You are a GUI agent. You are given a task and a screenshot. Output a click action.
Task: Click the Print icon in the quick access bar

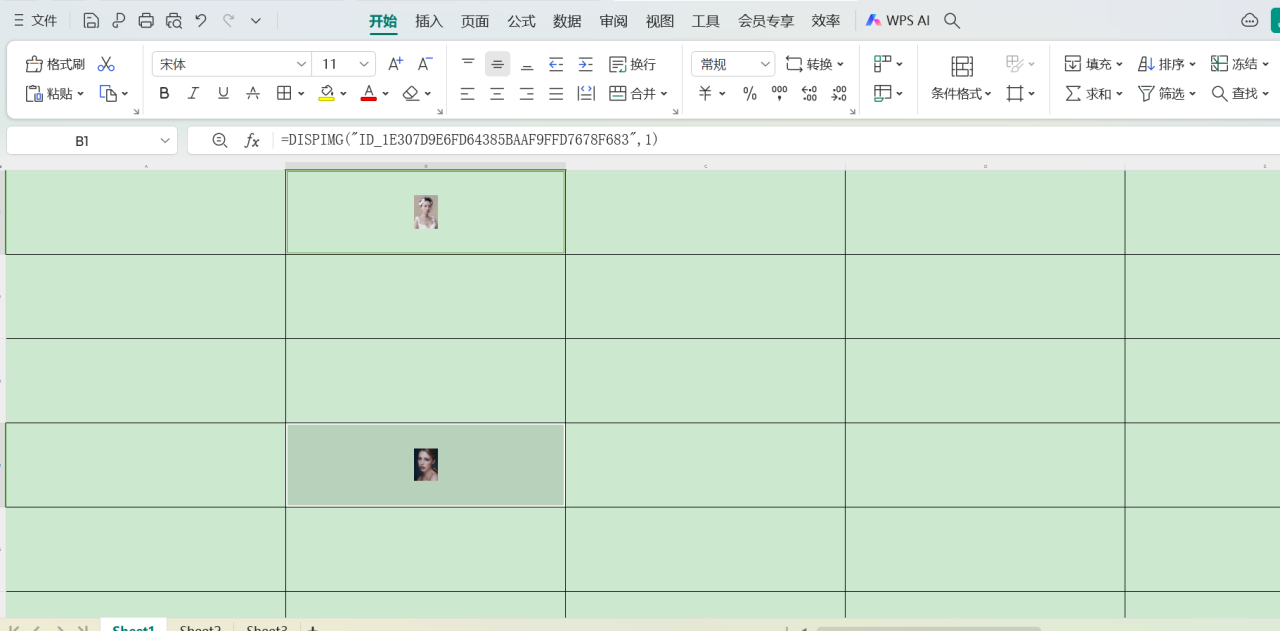[146, 20]
